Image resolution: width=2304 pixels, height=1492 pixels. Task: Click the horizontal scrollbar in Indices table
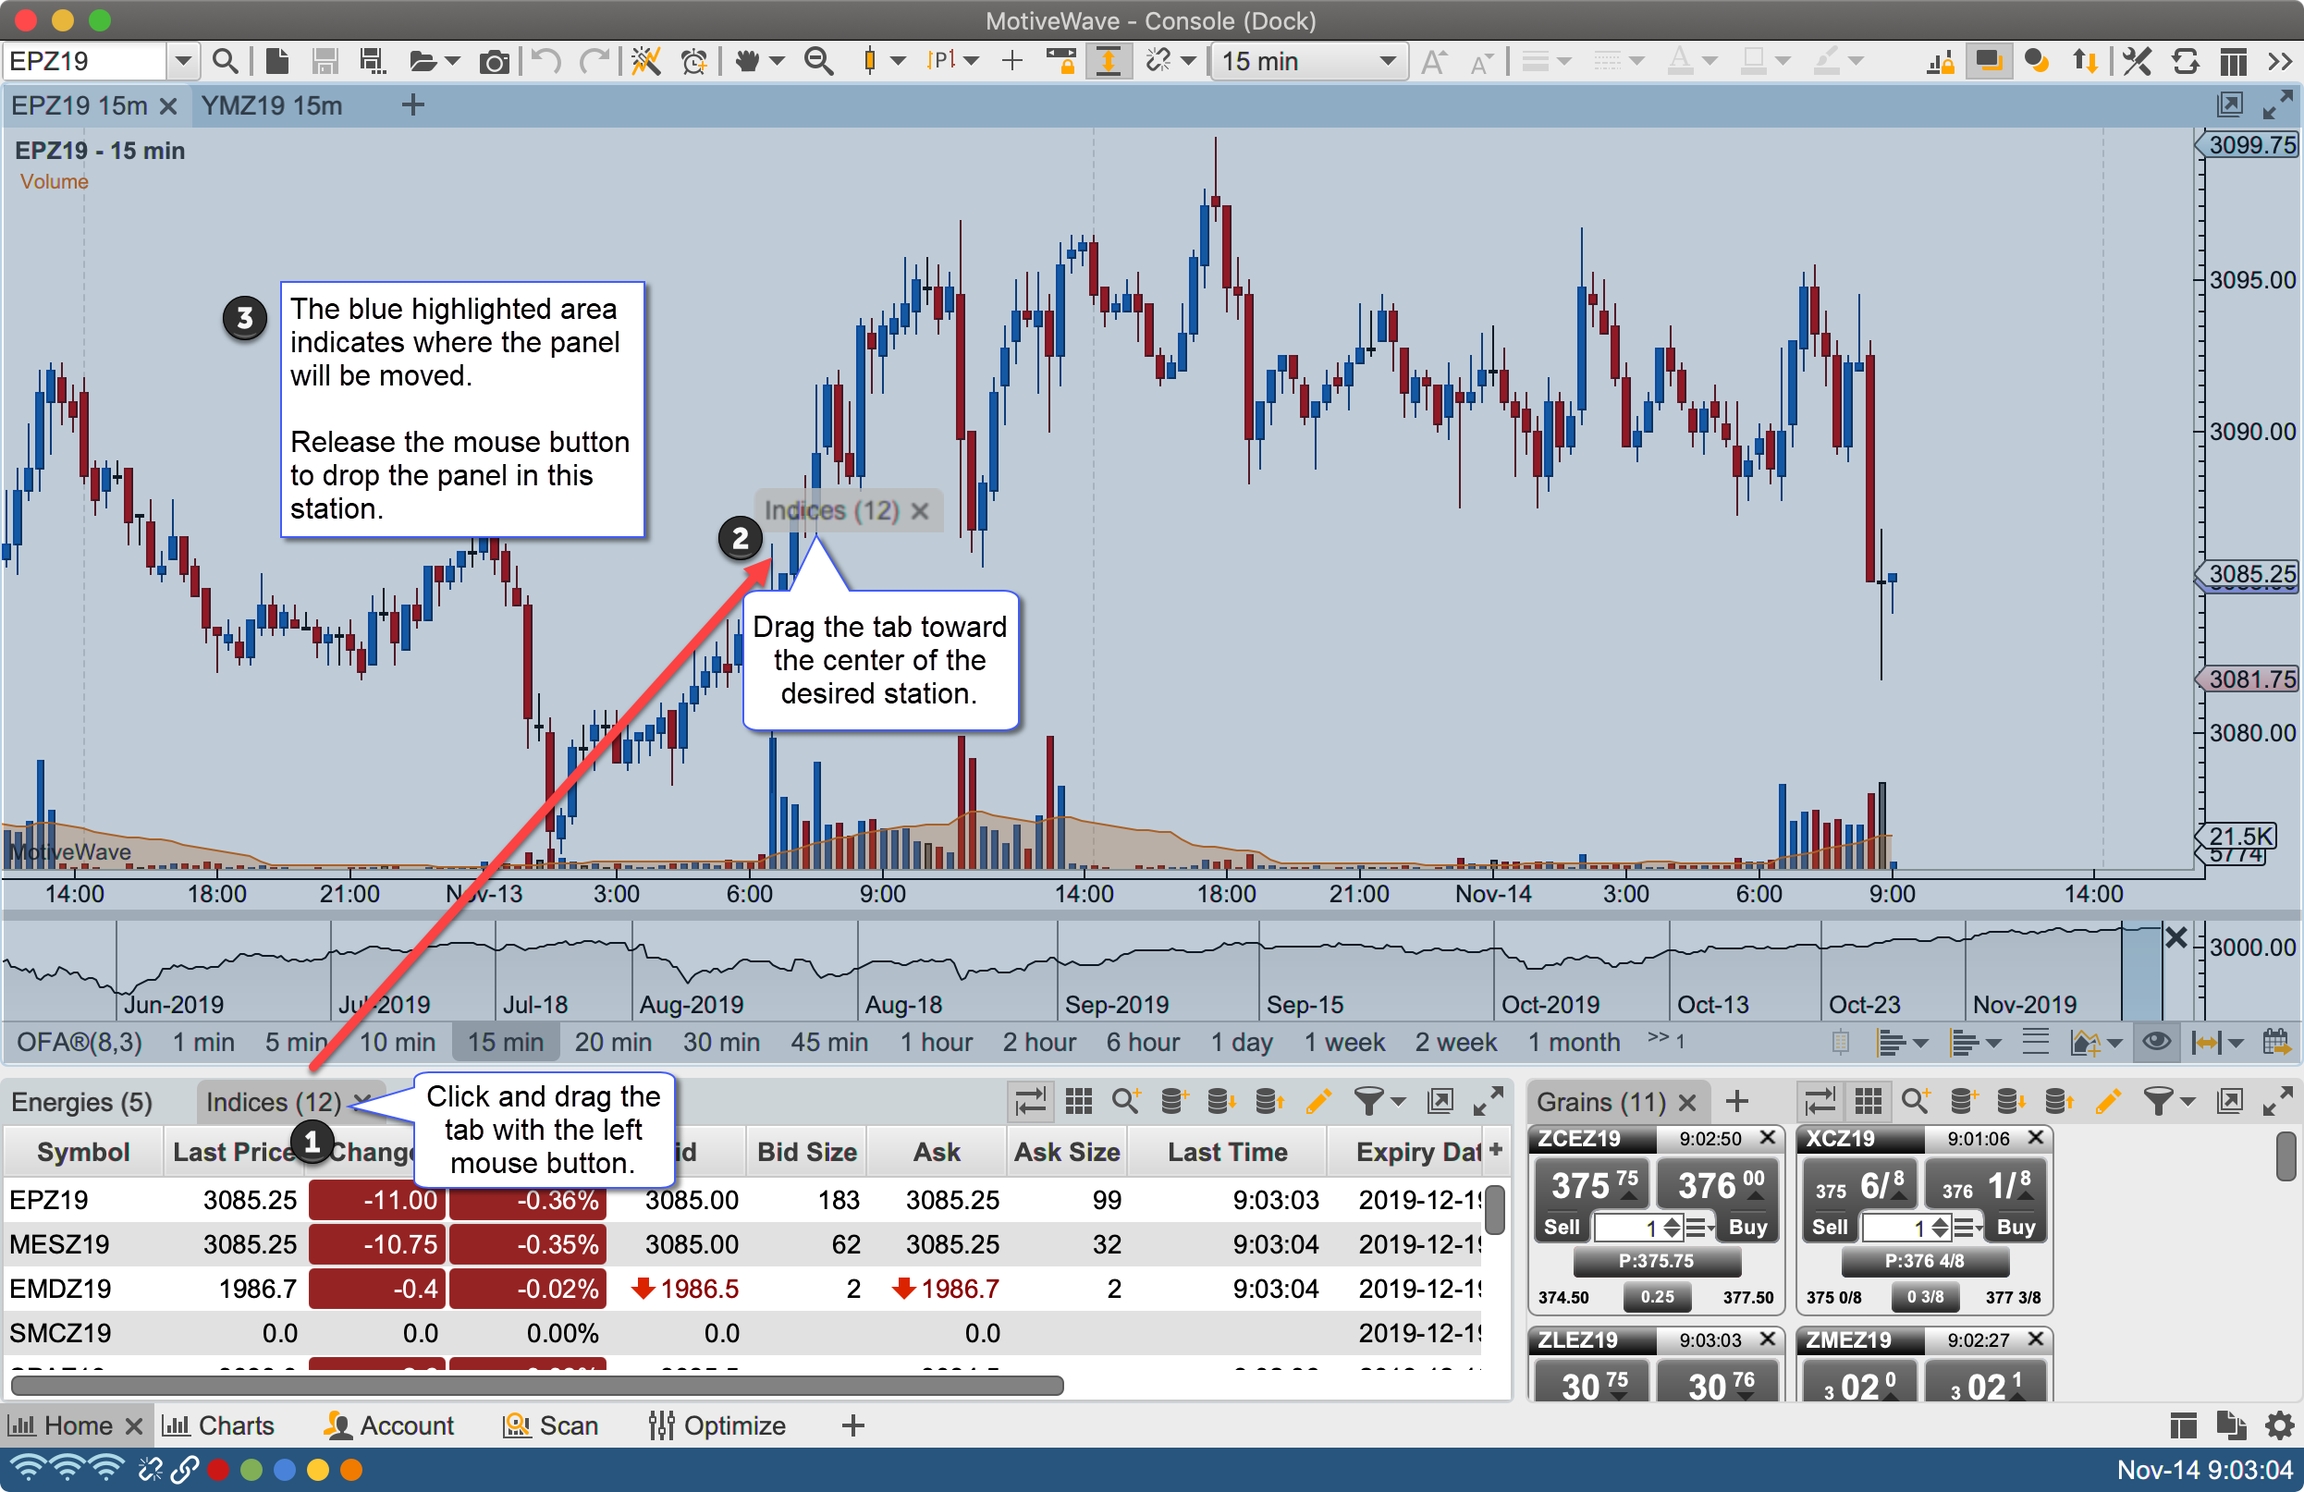tap(536, 1385)
